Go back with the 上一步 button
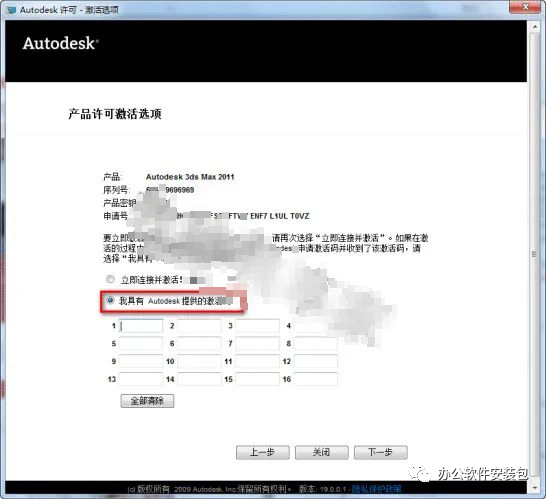The width and height of the screenshot is (546, 499). pos(263,452)
